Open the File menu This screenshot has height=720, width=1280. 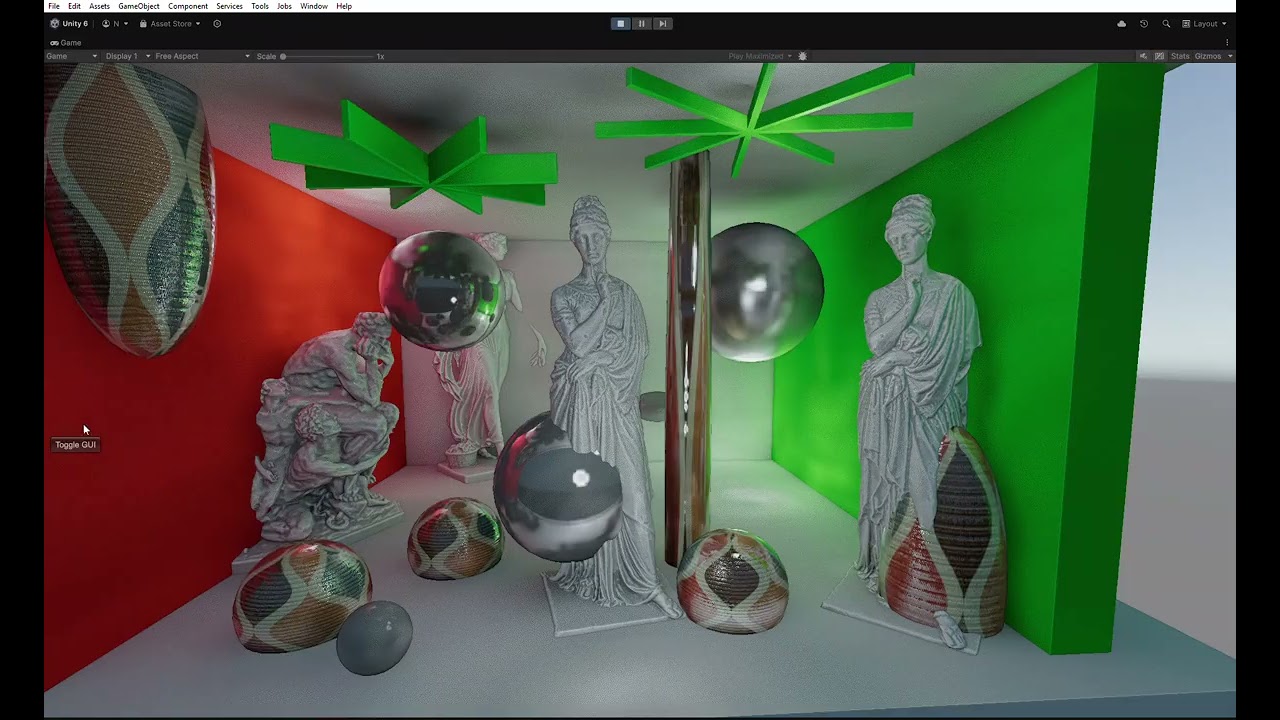click(54, 6)
